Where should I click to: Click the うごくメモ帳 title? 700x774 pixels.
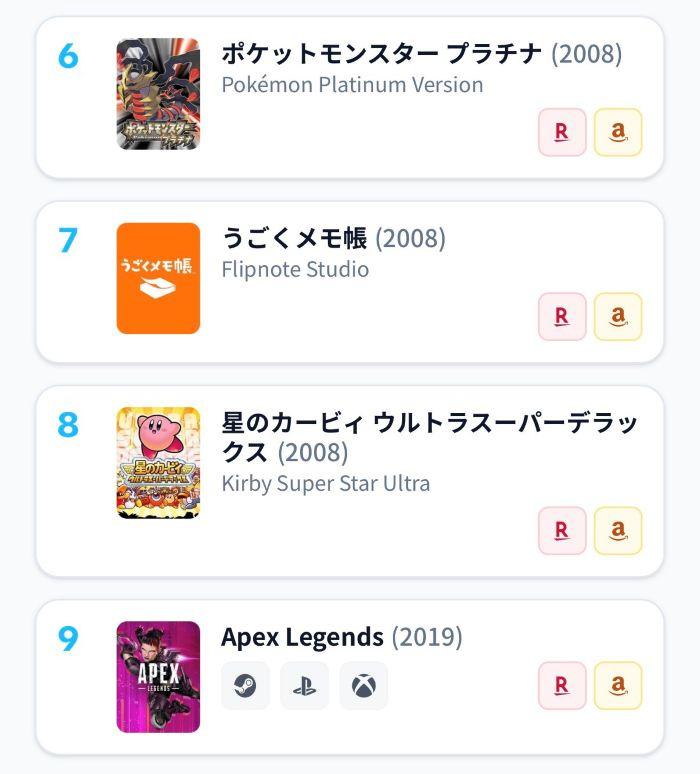coord(294,238)
